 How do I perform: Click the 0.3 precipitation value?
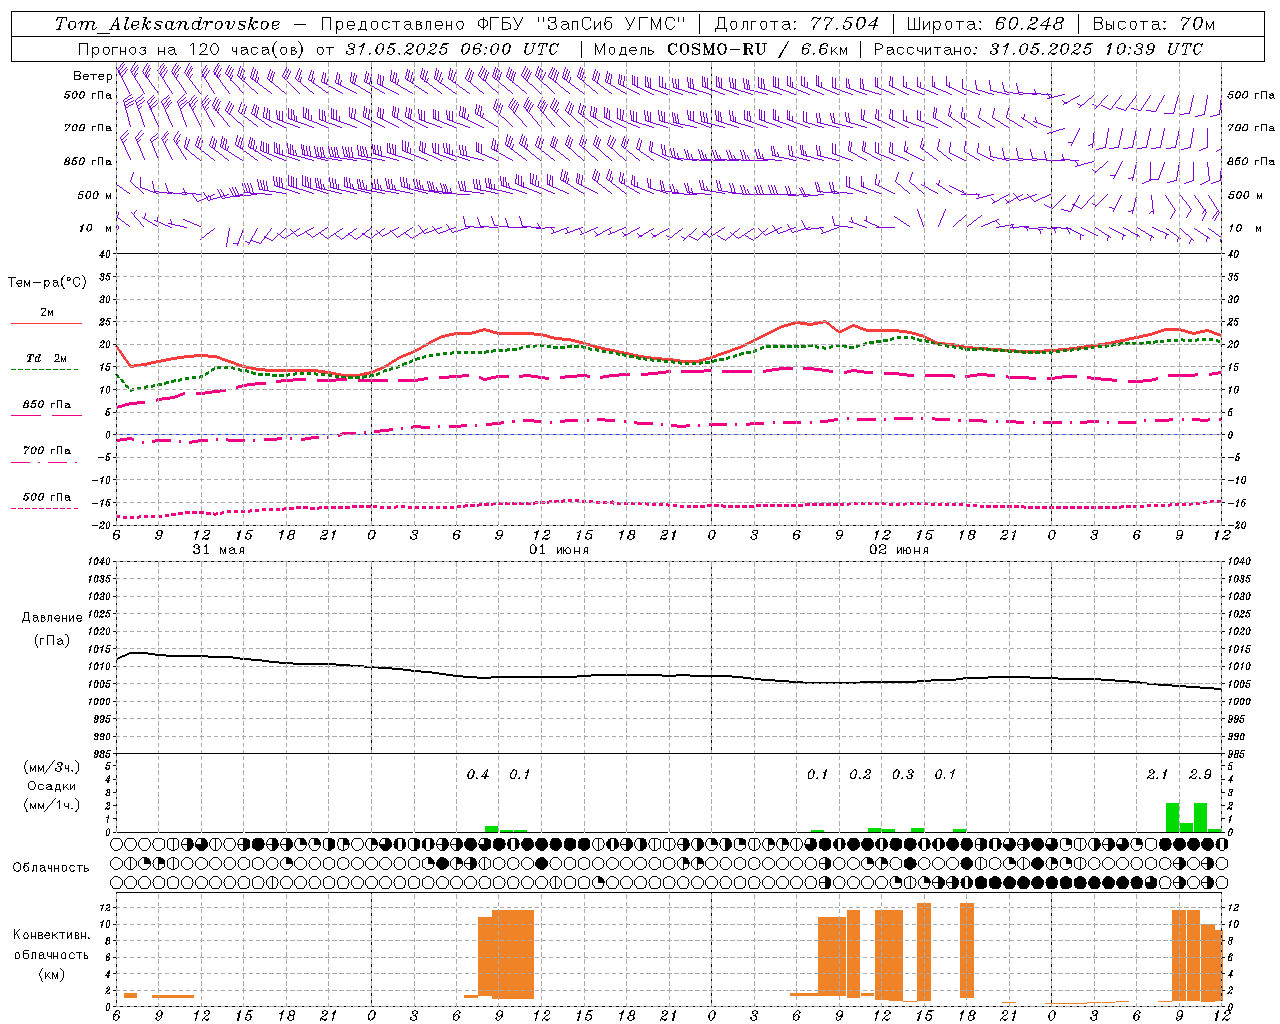[x=903, y=774]
